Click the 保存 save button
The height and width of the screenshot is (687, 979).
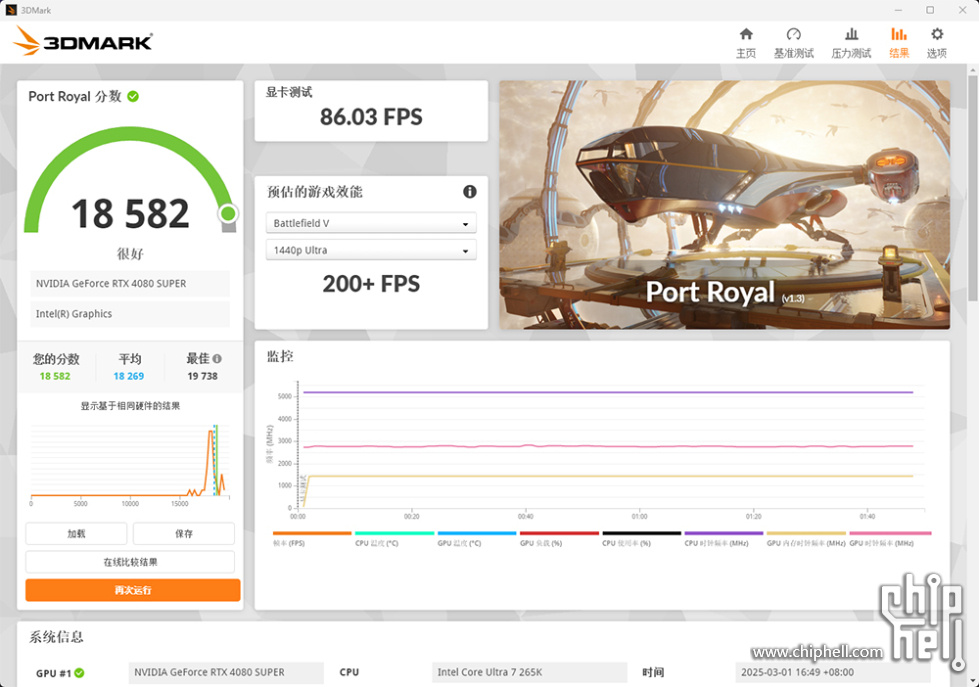[x=184, y=533]
